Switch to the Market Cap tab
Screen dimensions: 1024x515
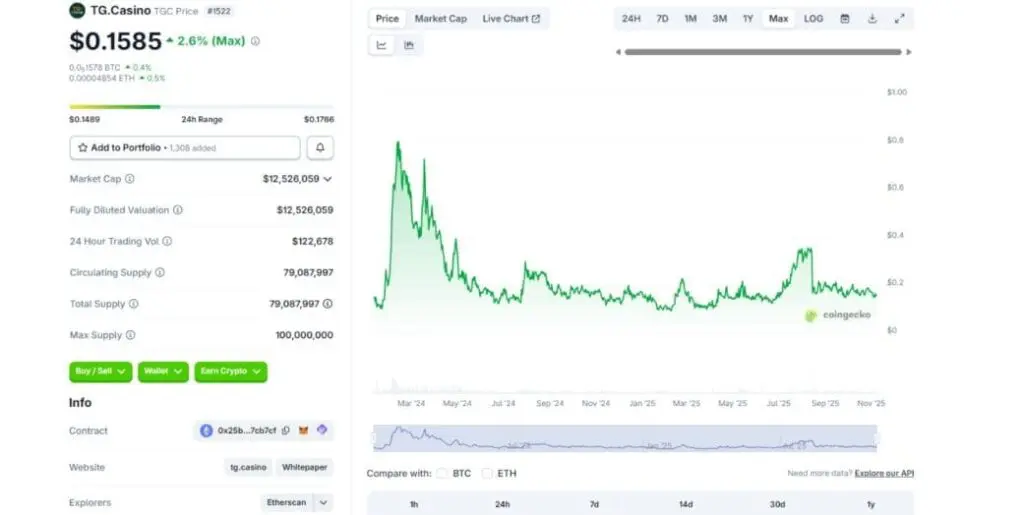click(440, 19)
